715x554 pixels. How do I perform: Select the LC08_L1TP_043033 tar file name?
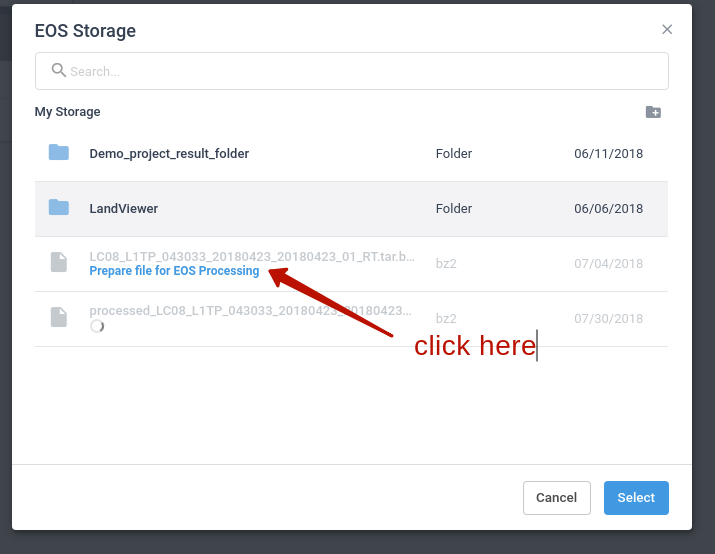pos(252,257)
